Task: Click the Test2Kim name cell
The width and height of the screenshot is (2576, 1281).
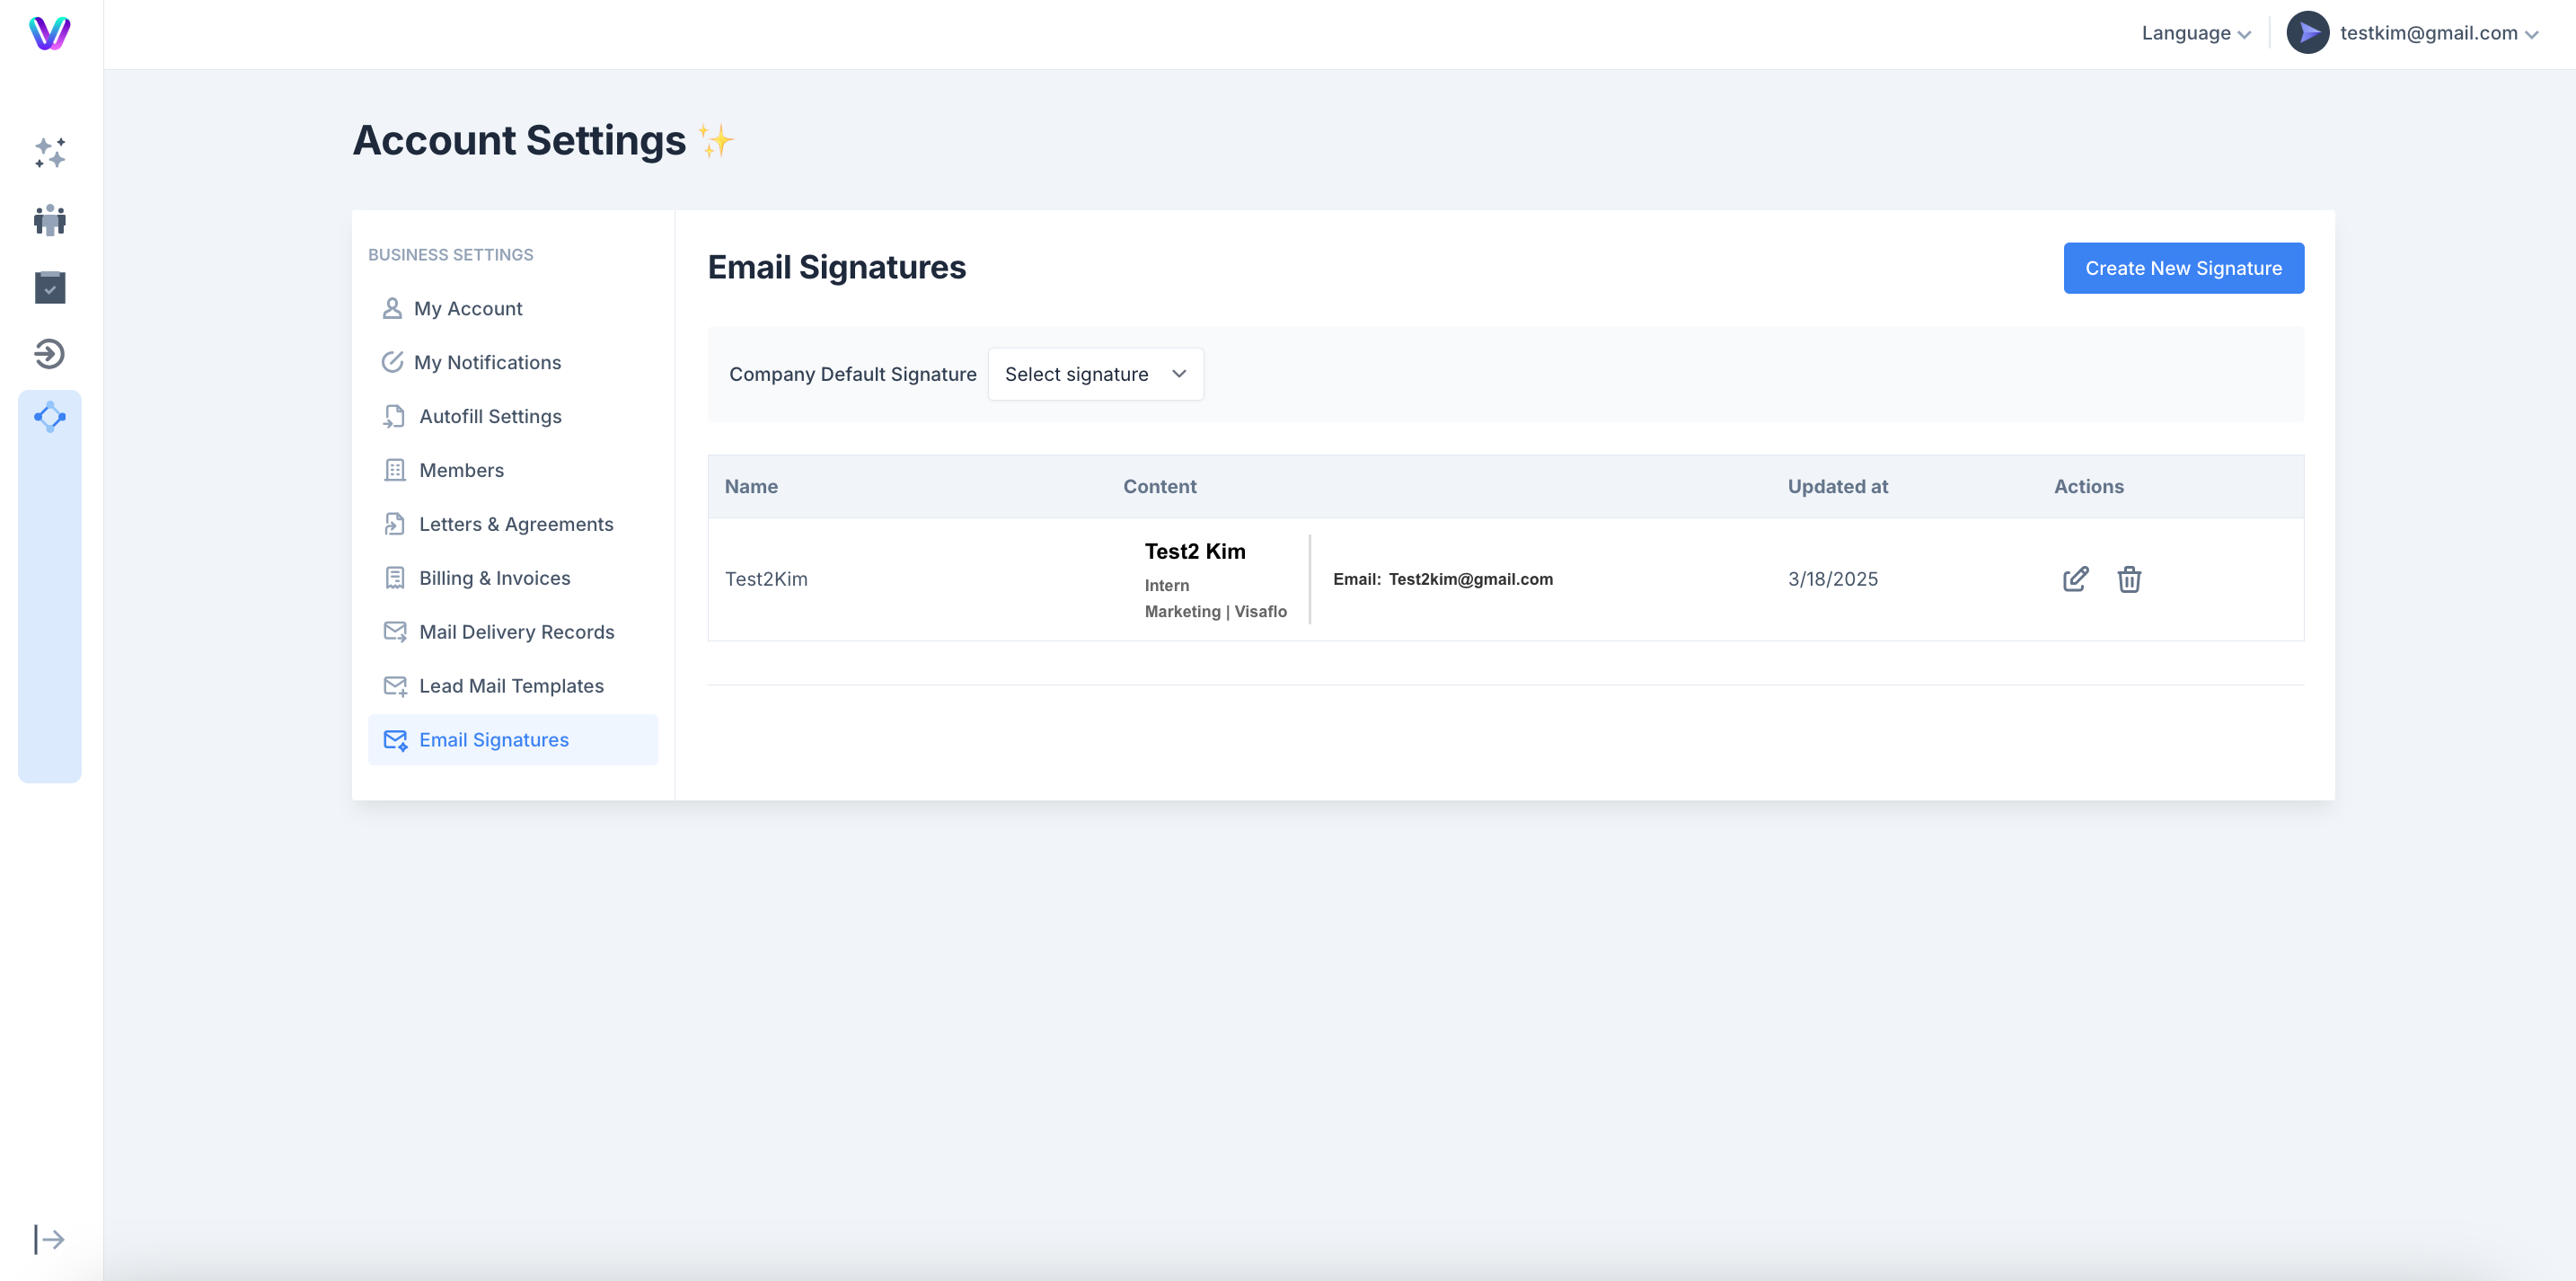Action: pyautogui.click(x=766, y=579)
